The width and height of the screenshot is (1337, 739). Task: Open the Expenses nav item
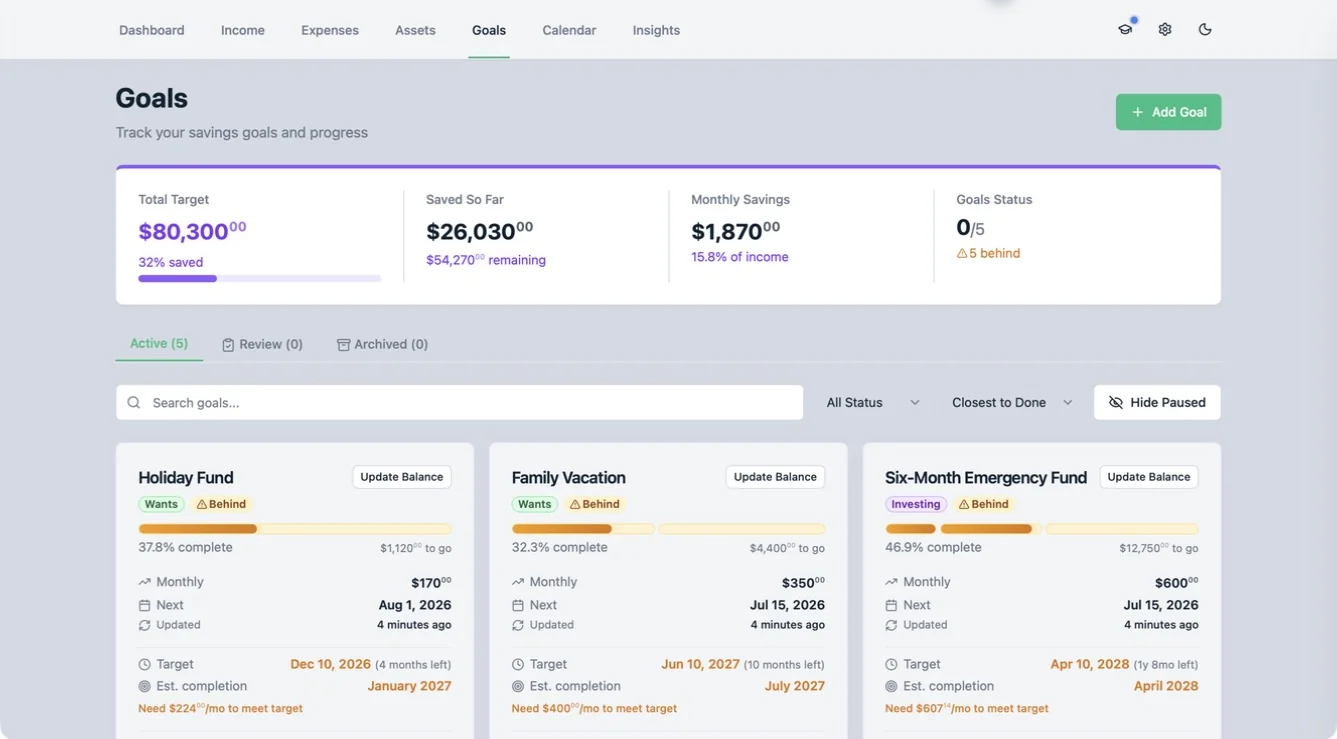[x=330, y=30]
